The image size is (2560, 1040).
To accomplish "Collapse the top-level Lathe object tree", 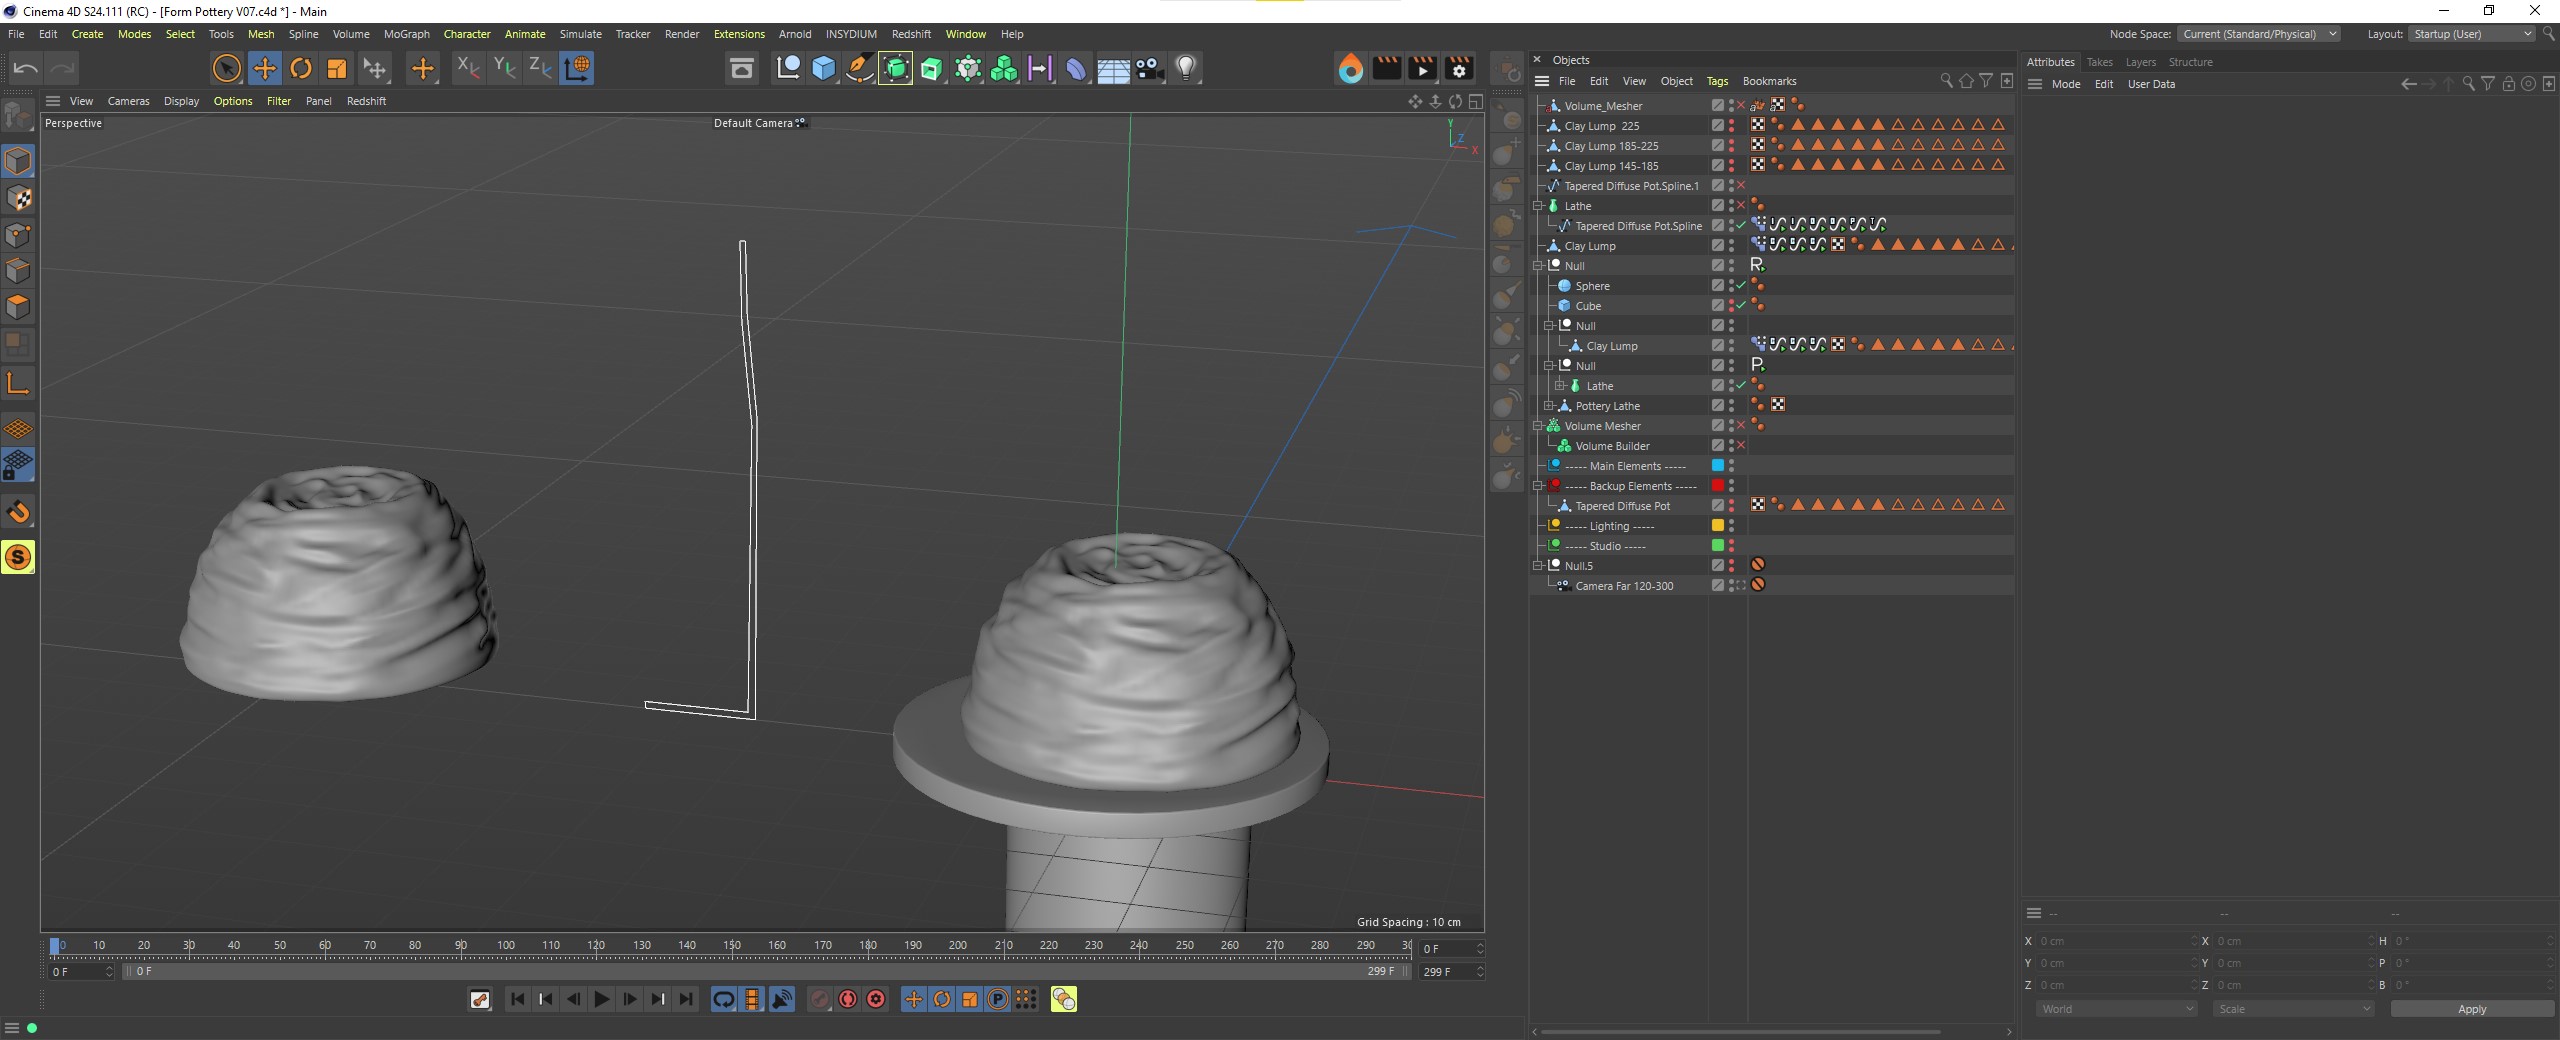I will 1539,206.
